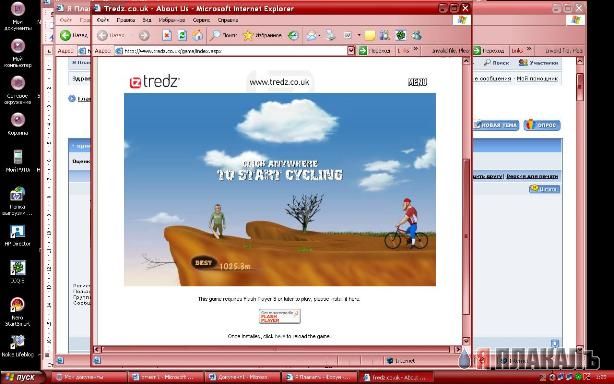614x384 pixels.
Task: Click the rightmost messenger toolbar icon
Action: pyautogui.click(x=417, y=36)
